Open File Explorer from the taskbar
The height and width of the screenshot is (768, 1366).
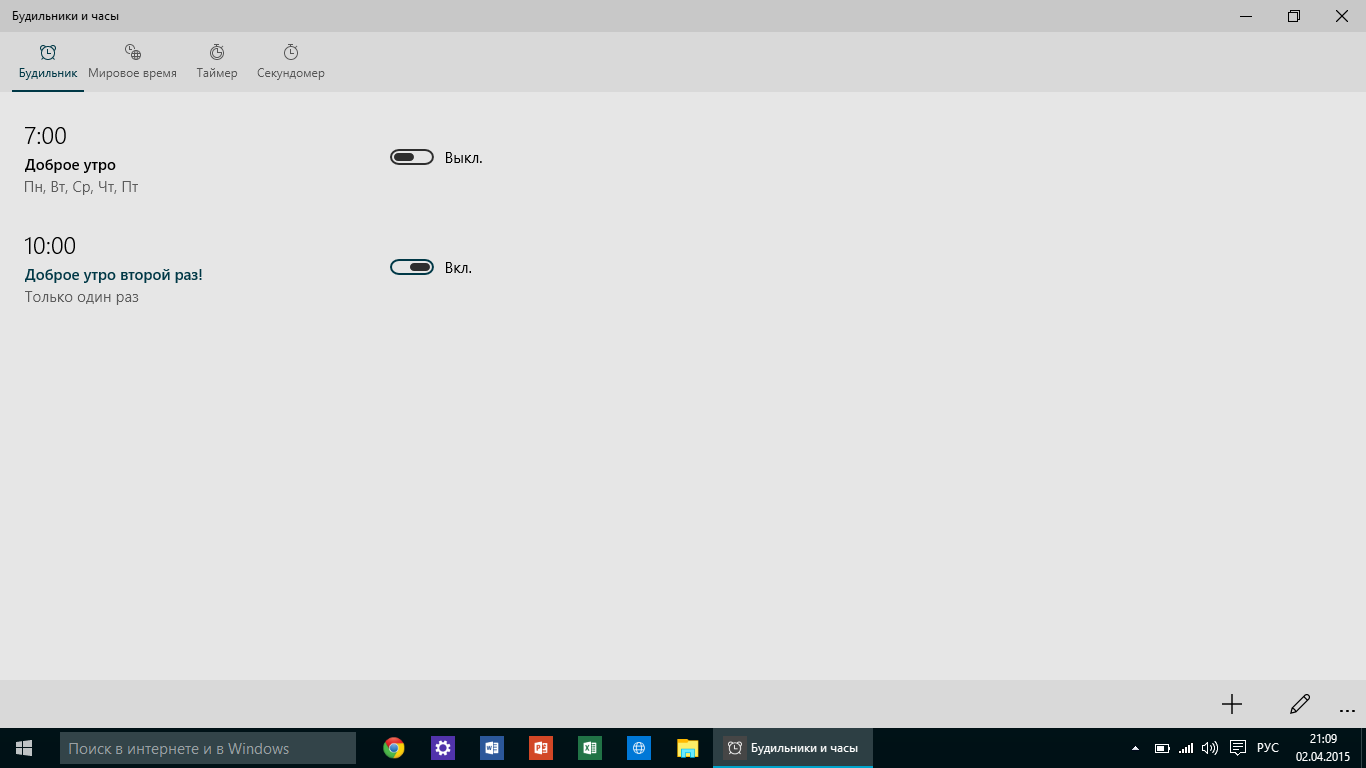pos(688,748)
